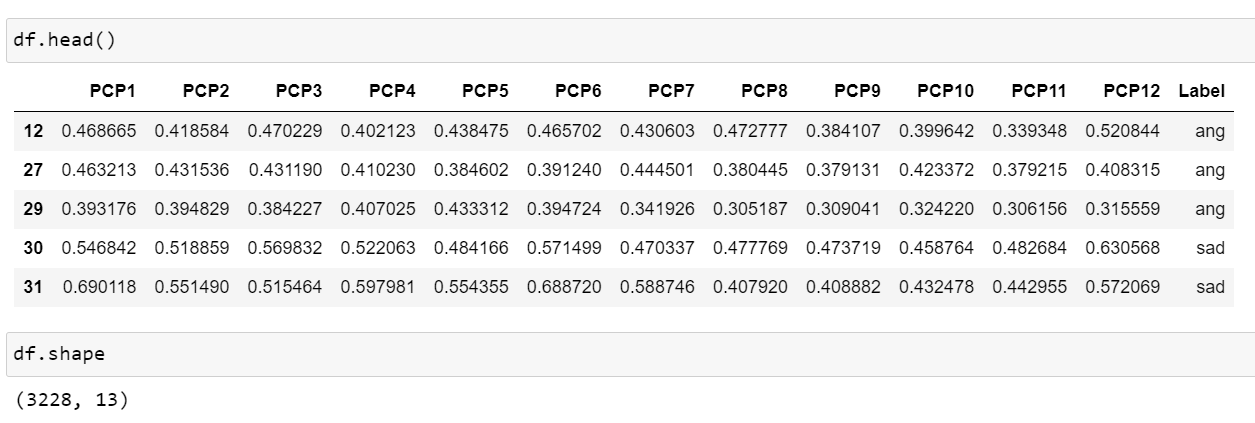Click the PCP12 column header
The width and height of the screenshot is (1255, 423).
(1132, 91)
